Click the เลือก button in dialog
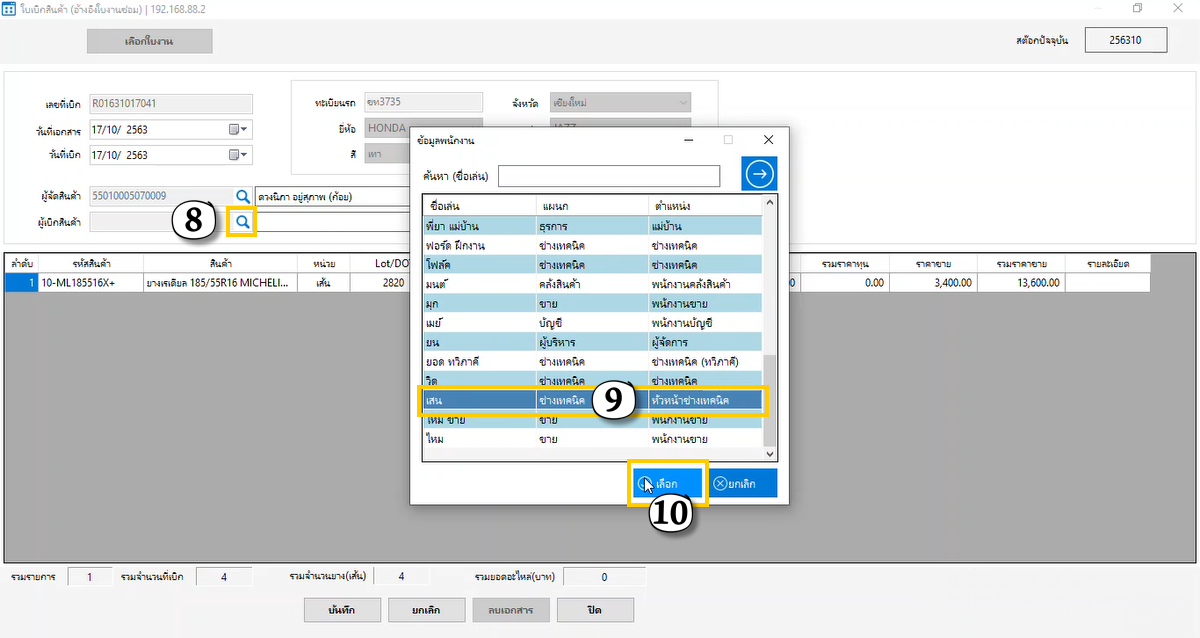 (x=667, y=484)
